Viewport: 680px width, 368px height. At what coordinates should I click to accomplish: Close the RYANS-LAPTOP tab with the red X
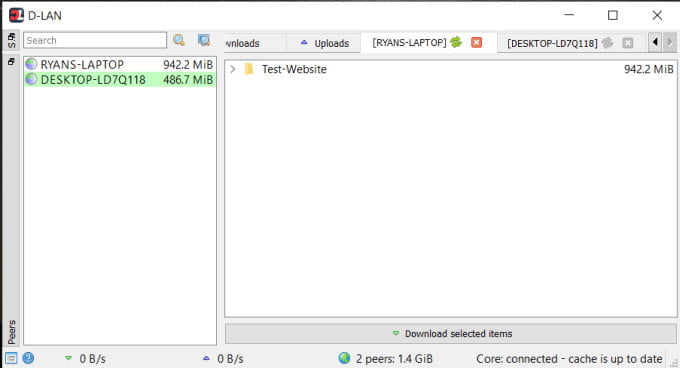coord(477,42)
